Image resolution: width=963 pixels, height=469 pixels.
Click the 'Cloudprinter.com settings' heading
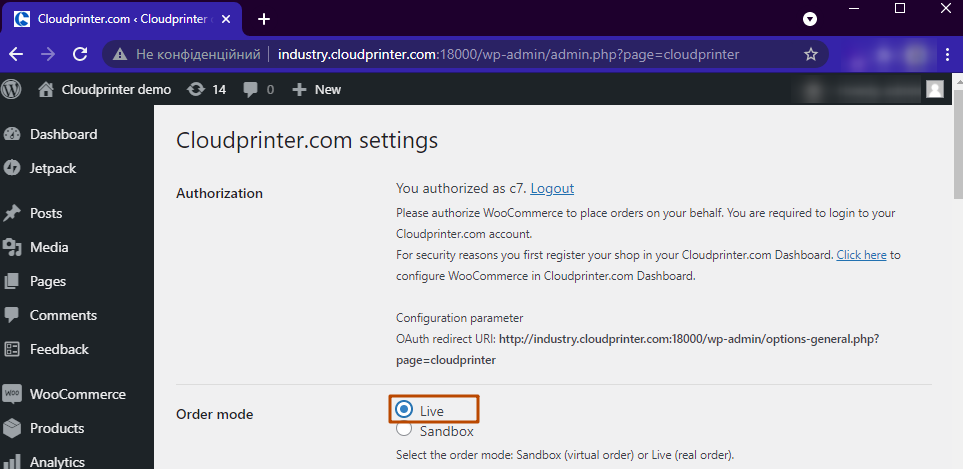click(307, 141)
